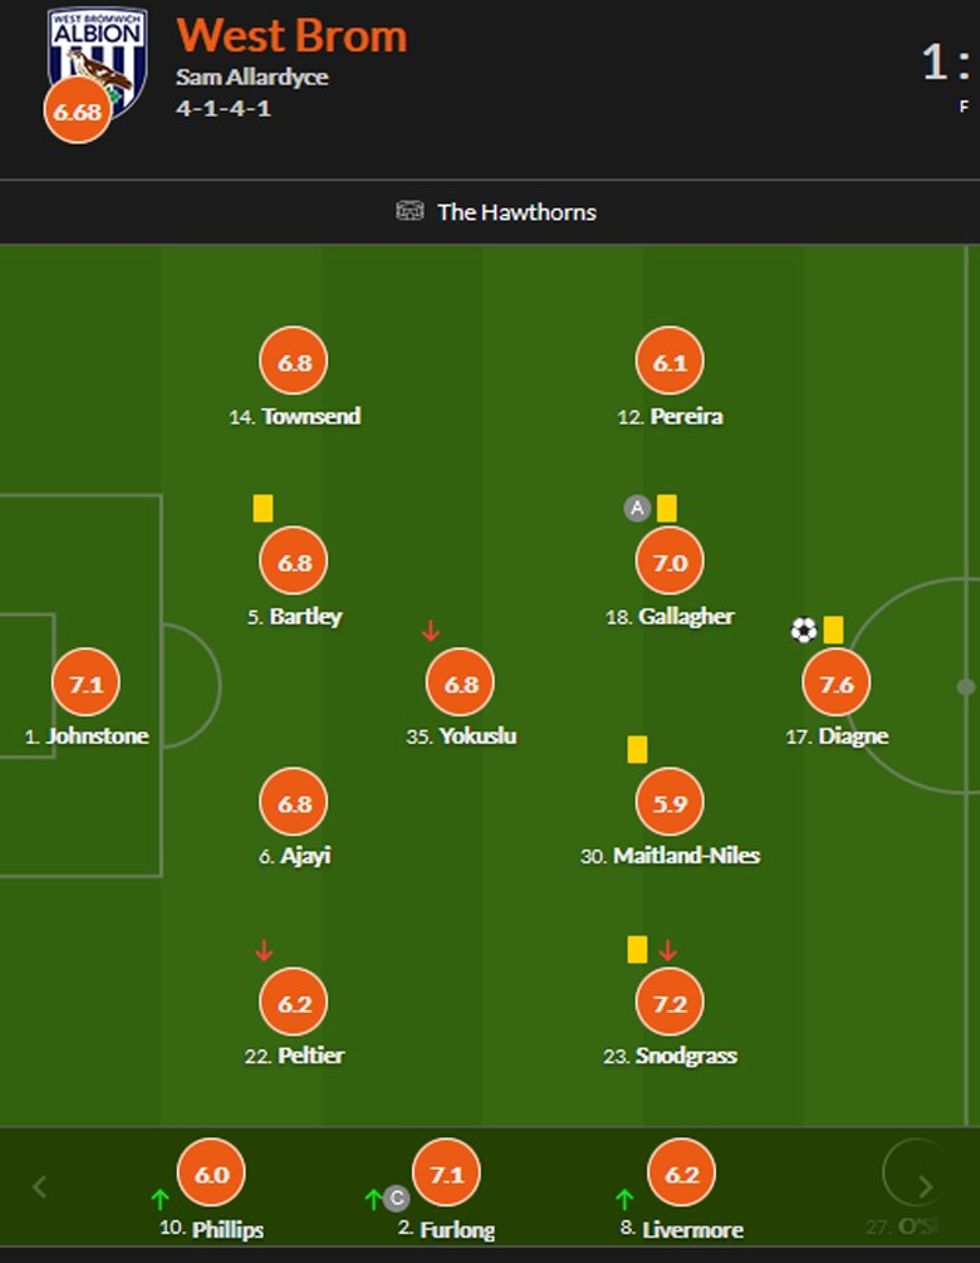Open Snodgrass player name link
This screenshot has height=1263, width=980.
[x=686, y=1056]
